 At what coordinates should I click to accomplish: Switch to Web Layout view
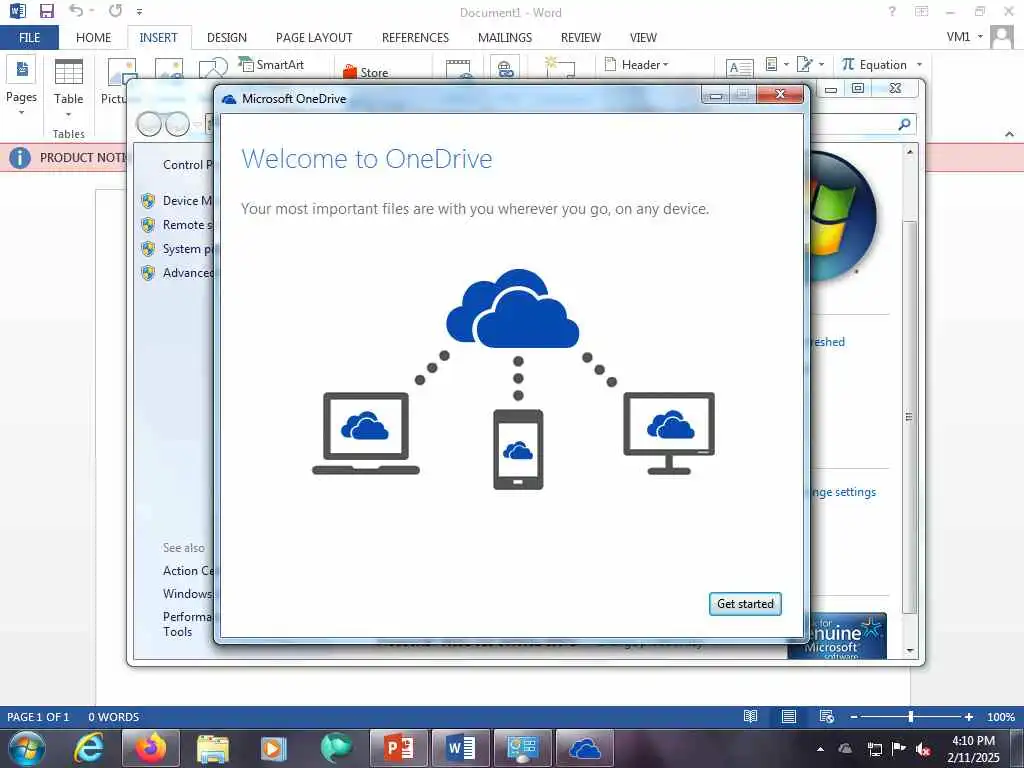pos(826,716)
